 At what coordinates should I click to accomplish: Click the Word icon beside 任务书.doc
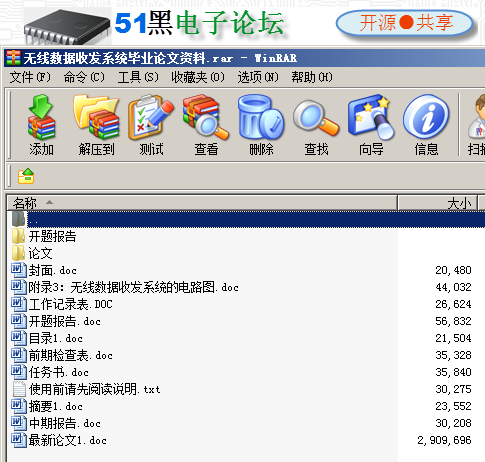coord(19,372)
